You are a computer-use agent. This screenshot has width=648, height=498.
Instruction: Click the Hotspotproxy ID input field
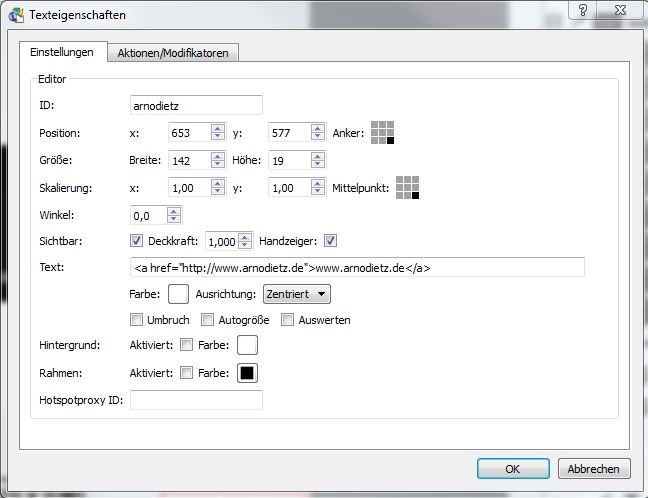pyautogui.click(x=195, y=400)
